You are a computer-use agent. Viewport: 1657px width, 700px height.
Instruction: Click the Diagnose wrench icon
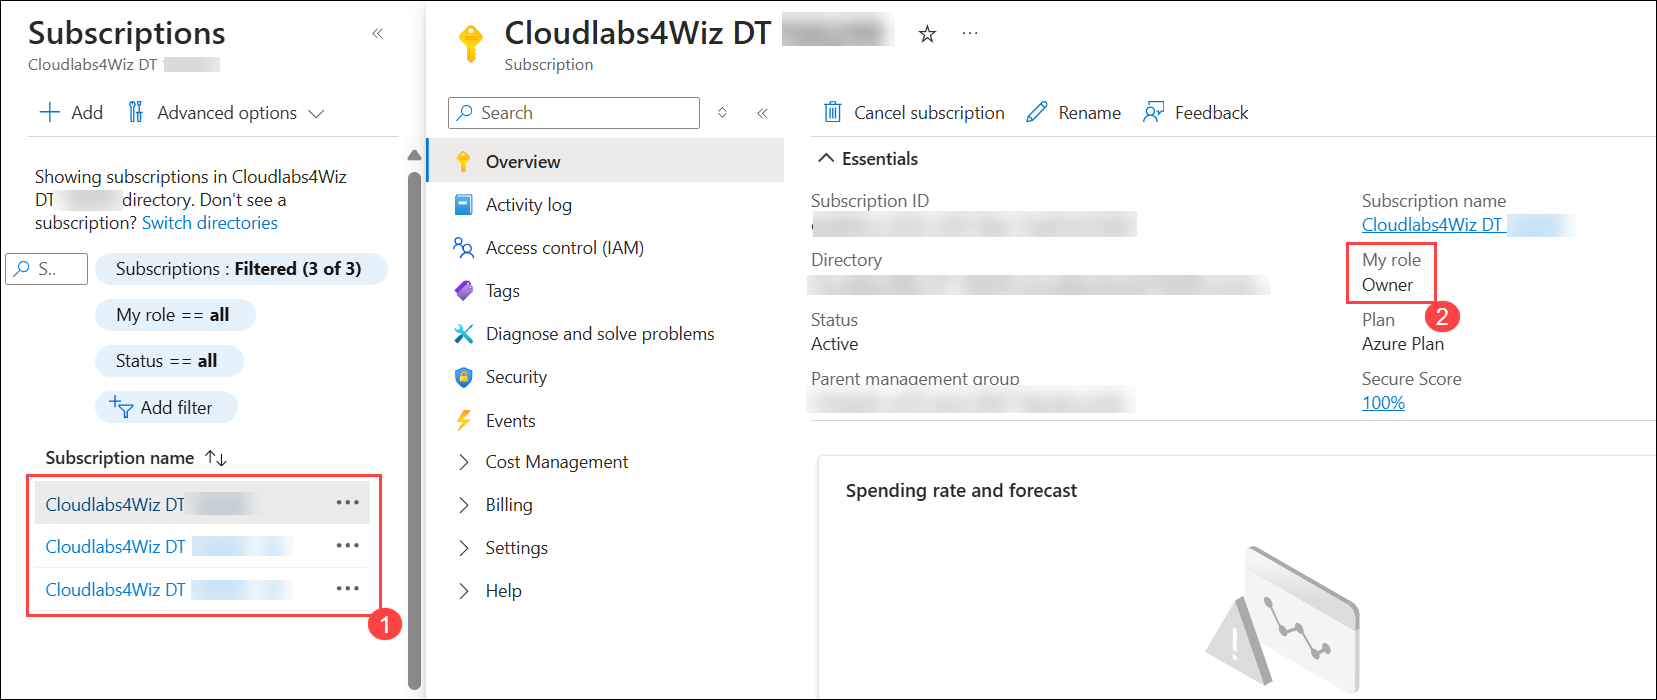click(x=463, y=333)
